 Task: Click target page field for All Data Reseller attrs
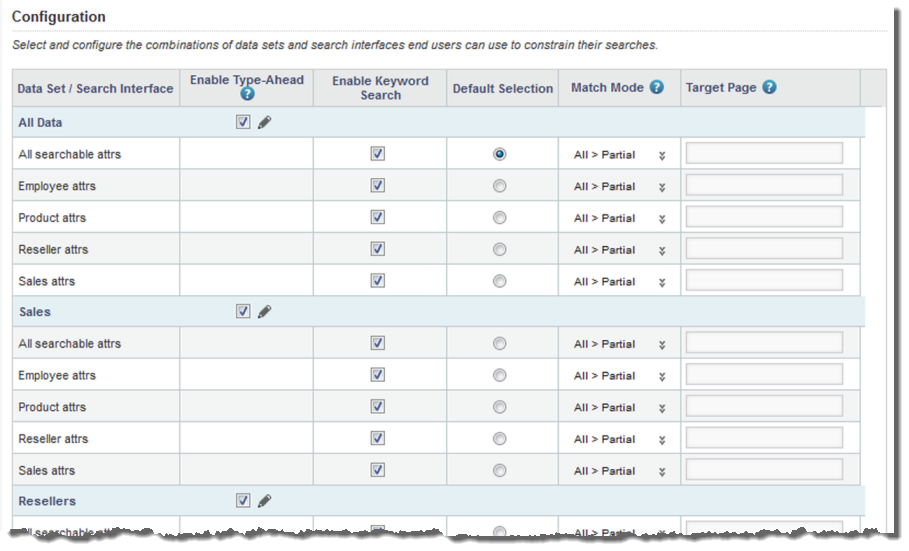tap(764, 249)
